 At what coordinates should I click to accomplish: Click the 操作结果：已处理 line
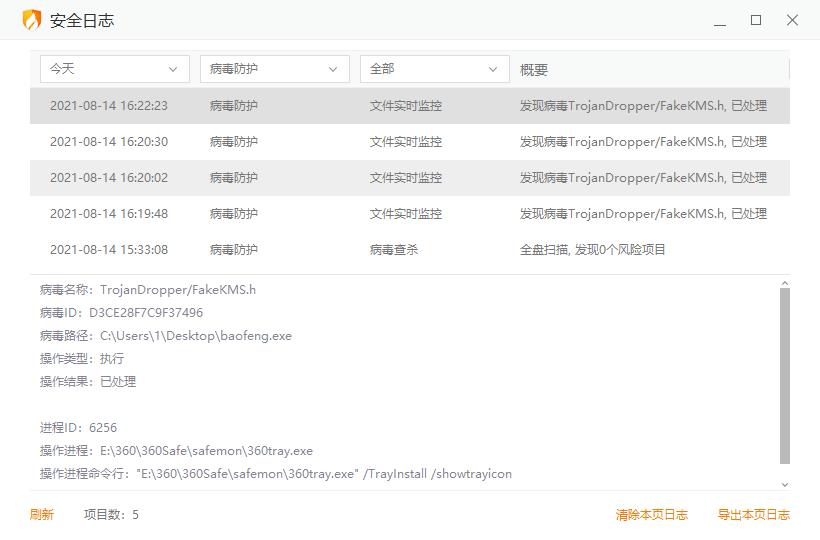pos(88,382)
